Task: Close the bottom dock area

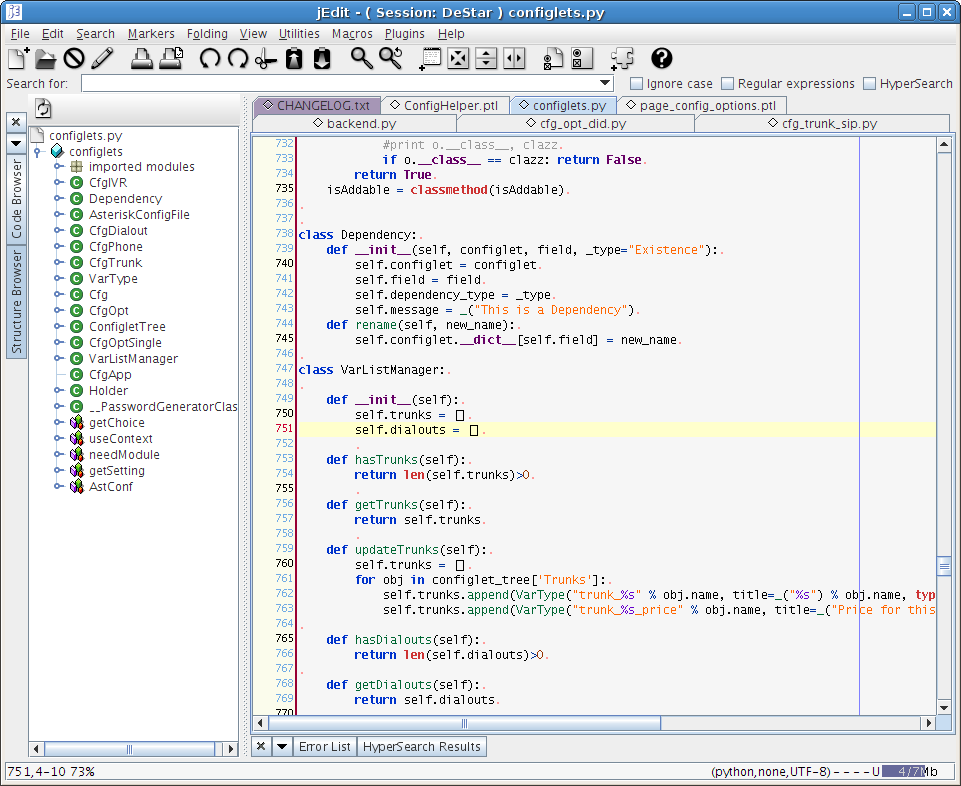Action: coord(260,747)
